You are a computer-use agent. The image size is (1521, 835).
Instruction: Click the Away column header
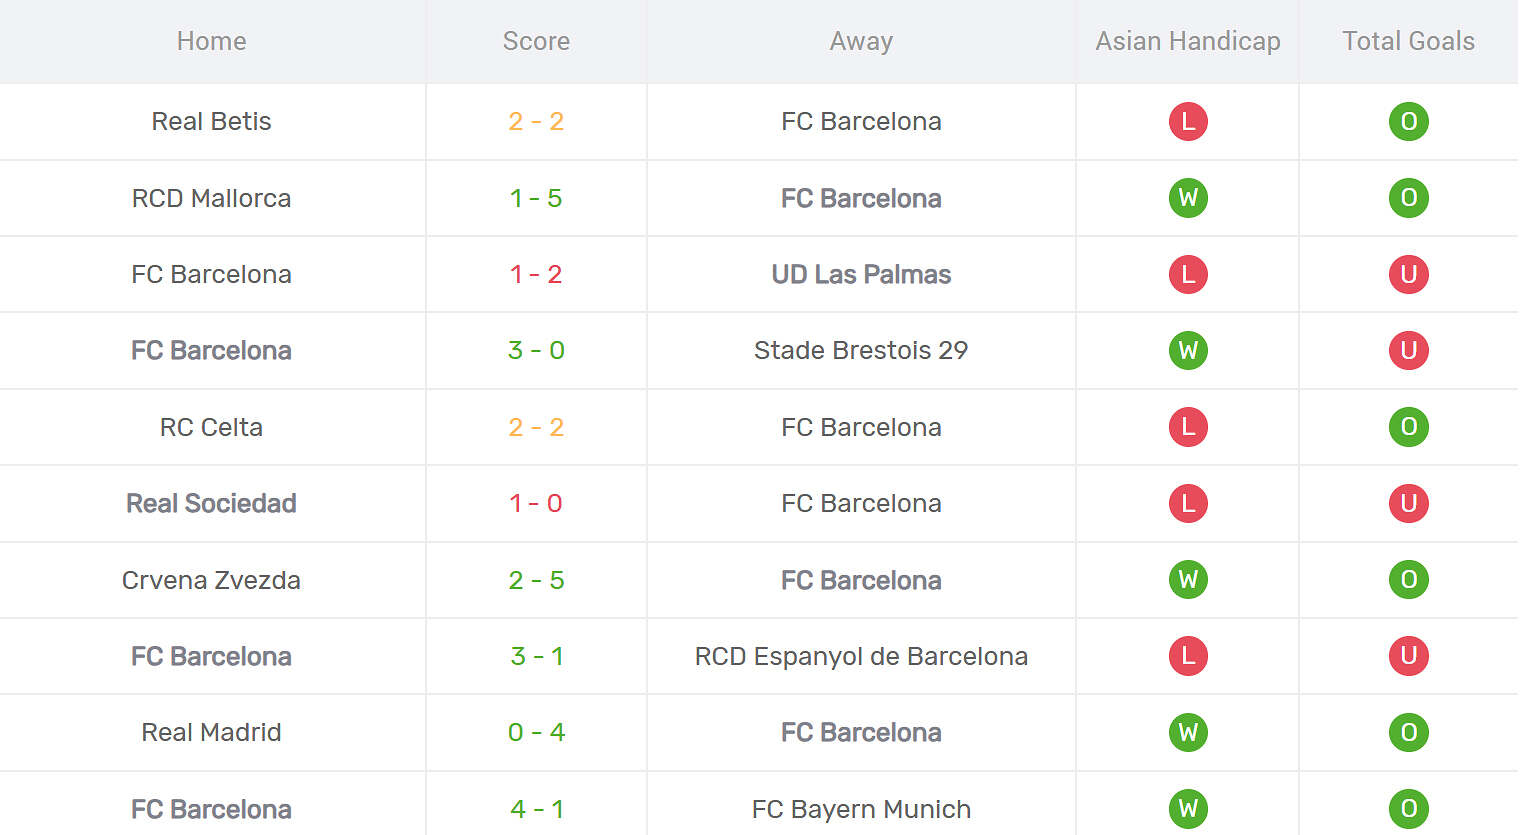[861, 41]
